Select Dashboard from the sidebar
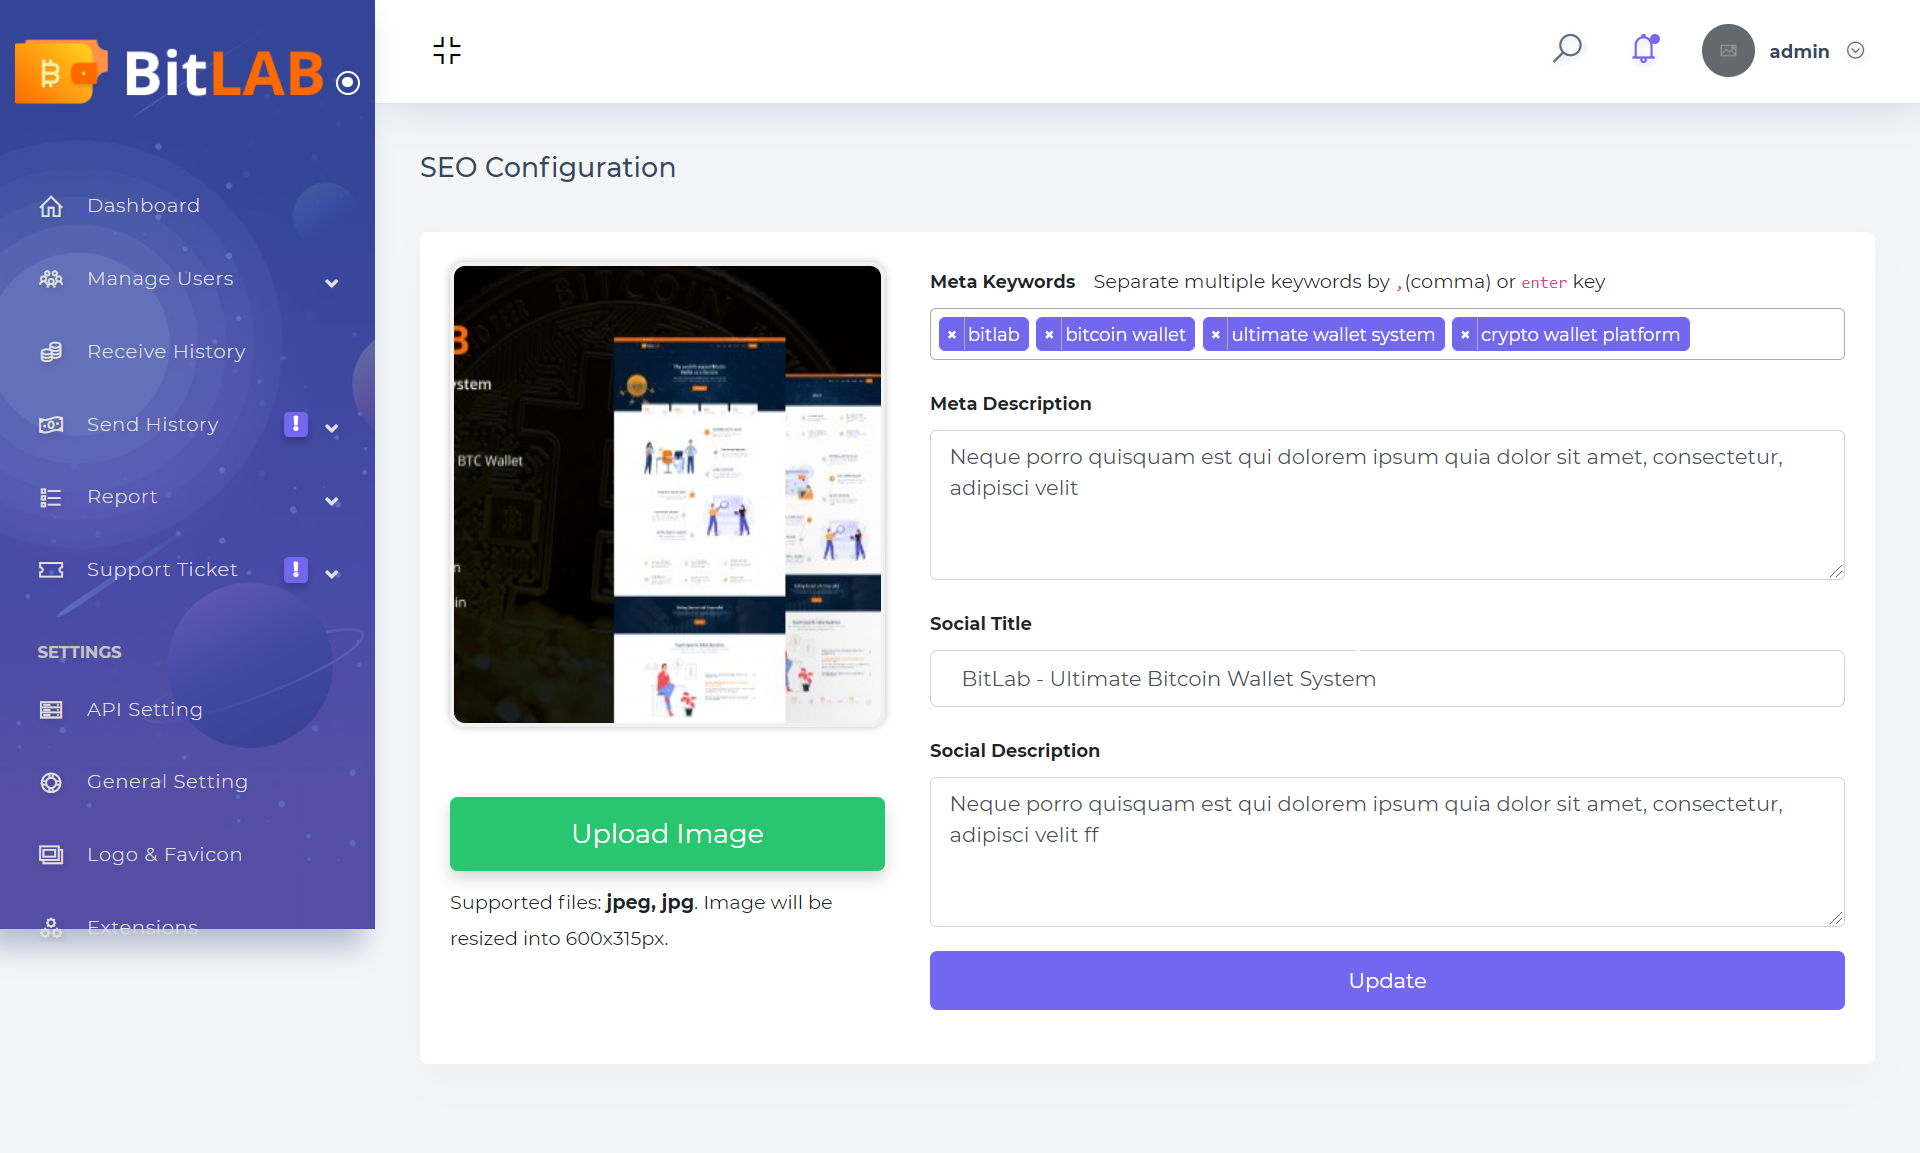Screen dimensions: 1920x1153 click(x=143, y=205)
